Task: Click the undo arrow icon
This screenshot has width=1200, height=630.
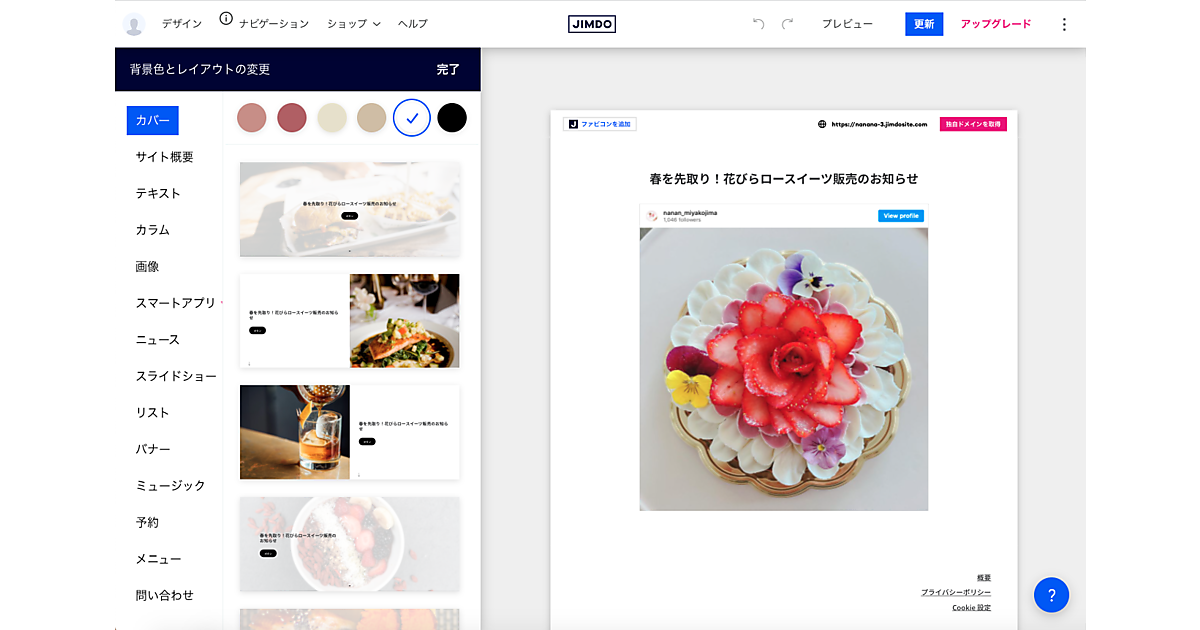Action: pos(758,24)
